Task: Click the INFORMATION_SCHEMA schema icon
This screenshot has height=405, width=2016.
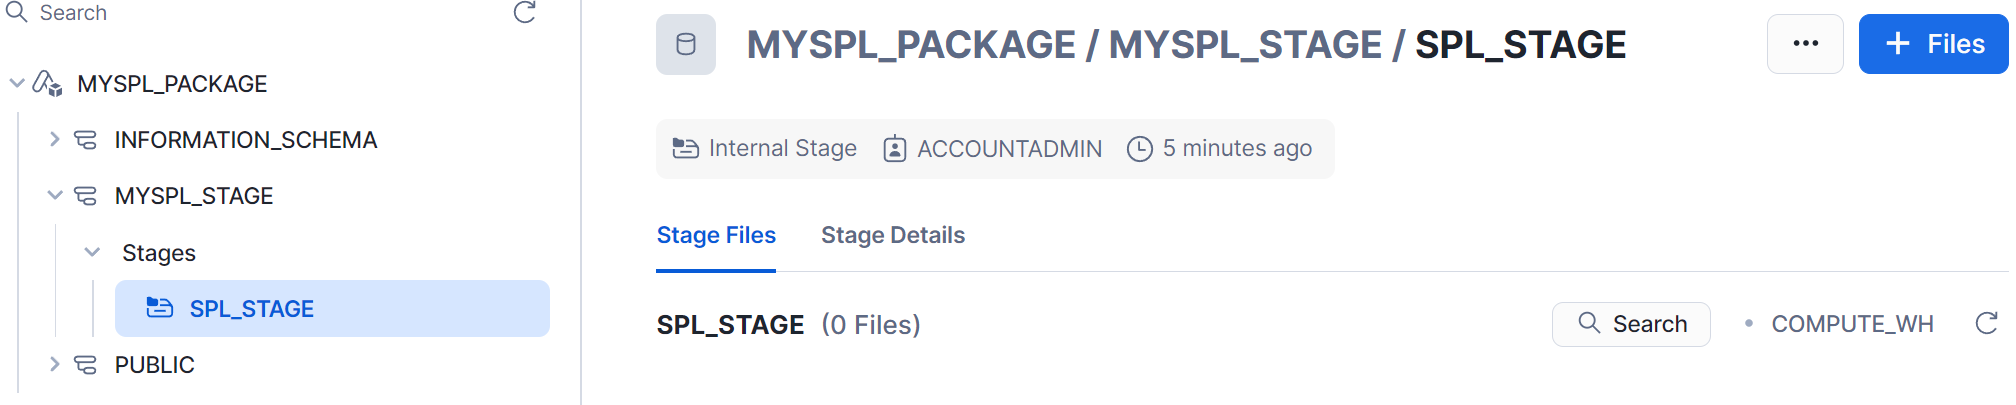Action: point(86,140)
